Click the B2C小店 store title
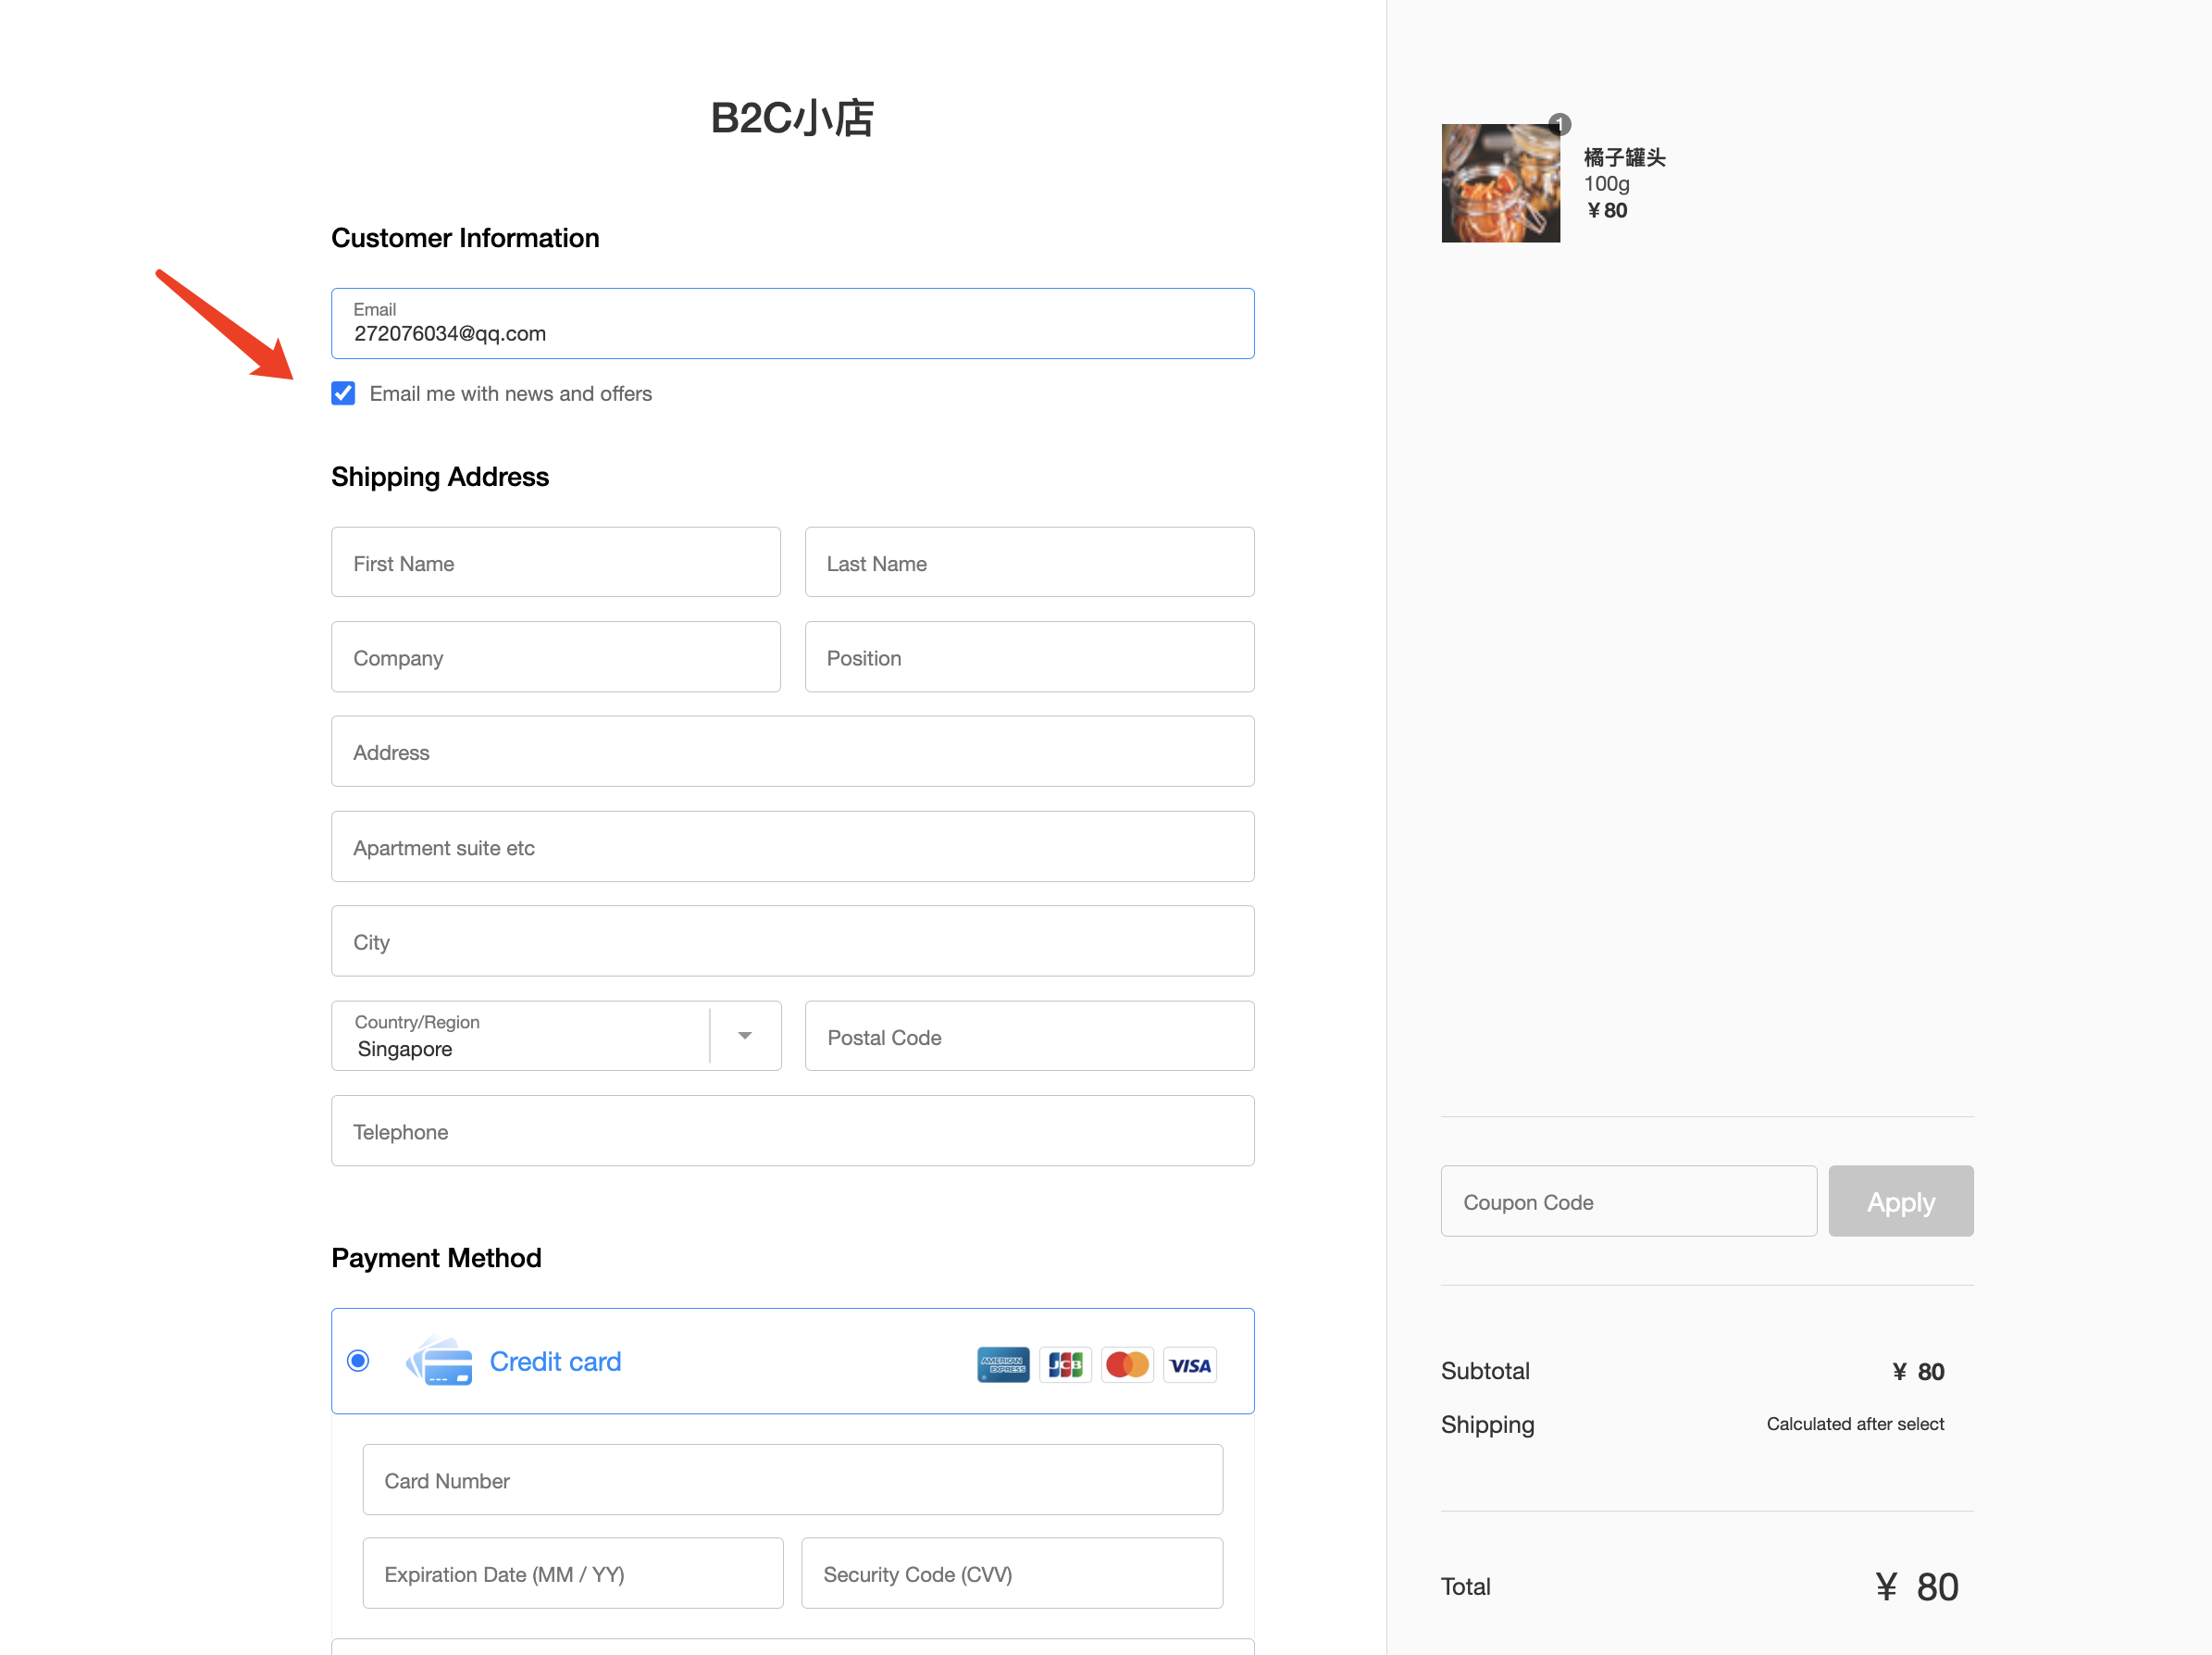The width and height of the screenshot is (2212, 1655). [792, 118]
